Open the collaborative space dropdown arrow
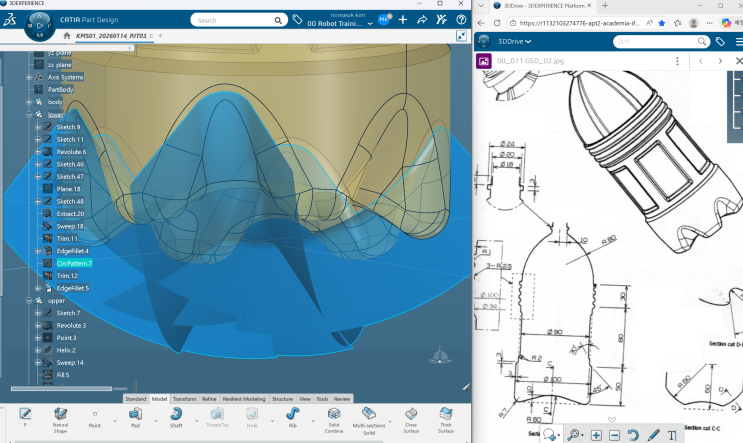The width and height of the screenshot is (743, 443). (370, 23)
